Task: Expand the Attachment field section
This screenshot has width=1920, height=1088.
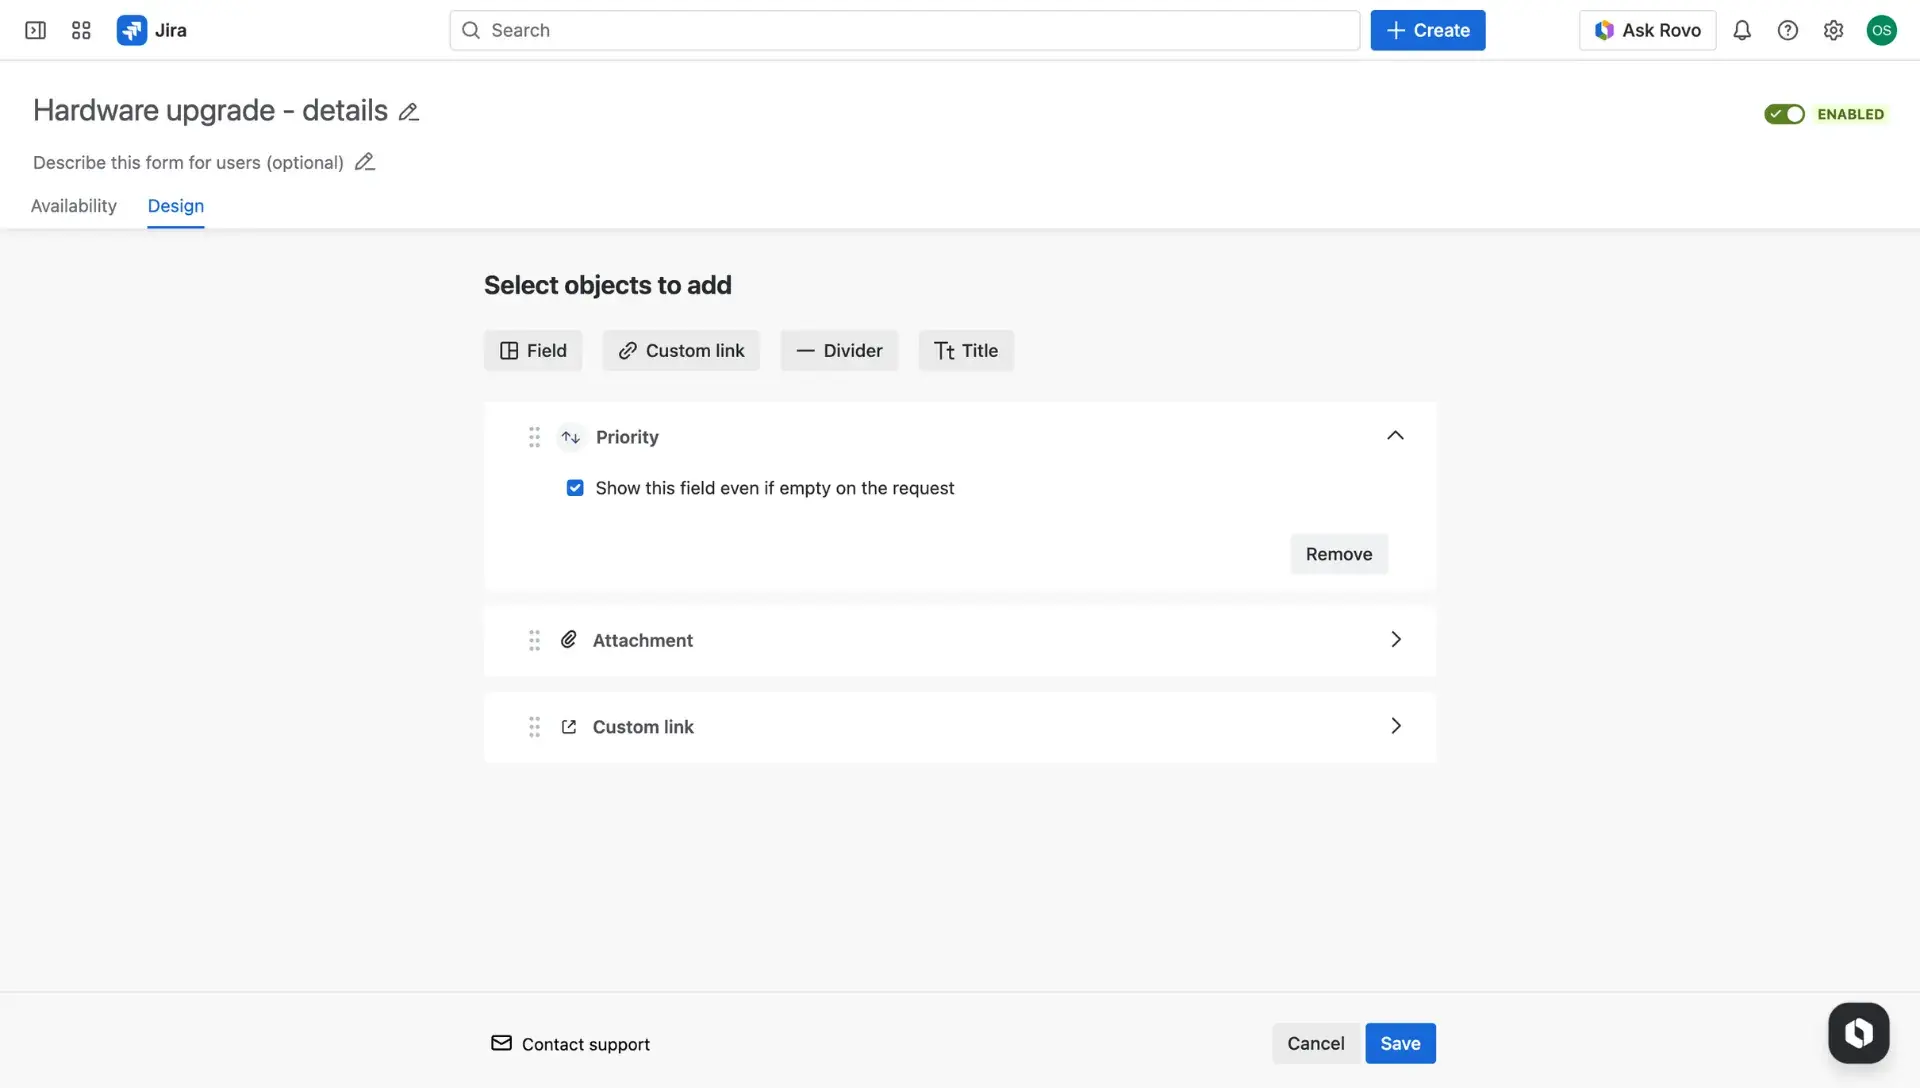Action: [1396, 640]
